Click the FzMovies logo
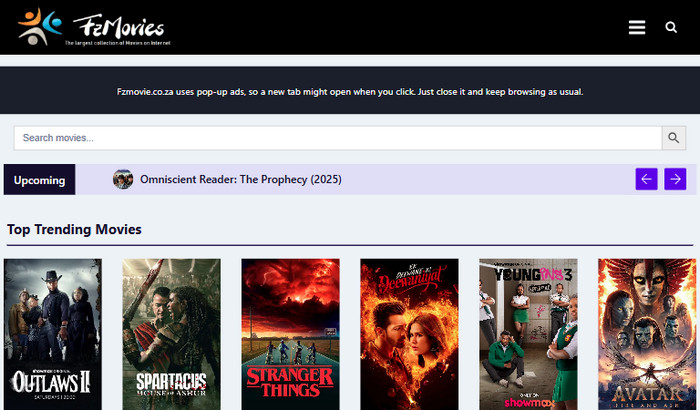Screen dimensions: 700x410 (94, 27)
